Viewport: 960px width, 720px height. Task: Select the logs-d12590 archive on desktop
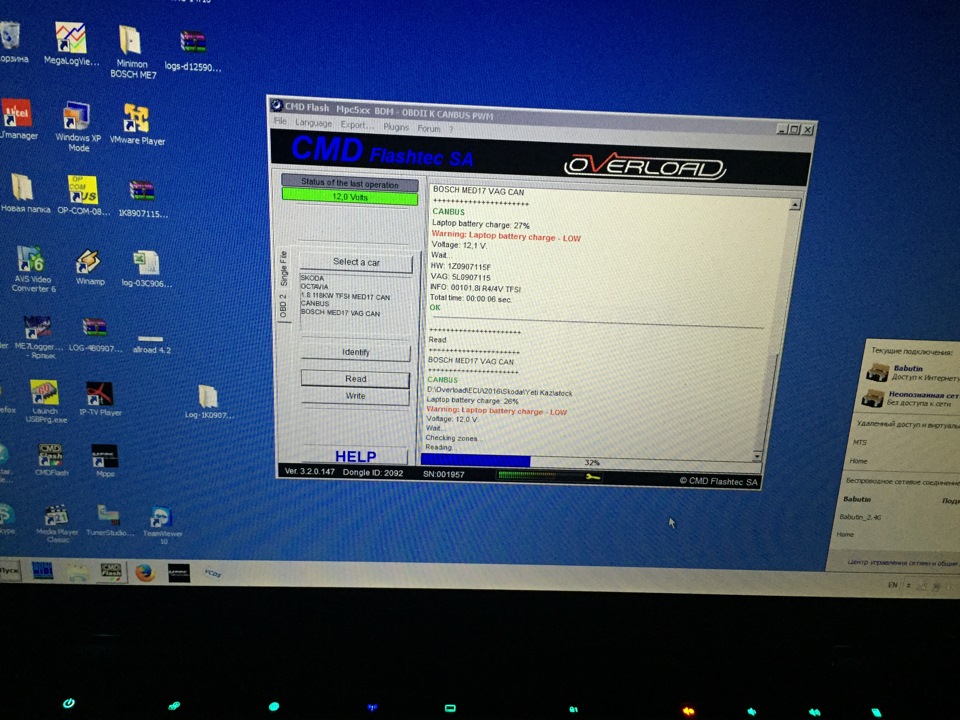coord(193,51)
